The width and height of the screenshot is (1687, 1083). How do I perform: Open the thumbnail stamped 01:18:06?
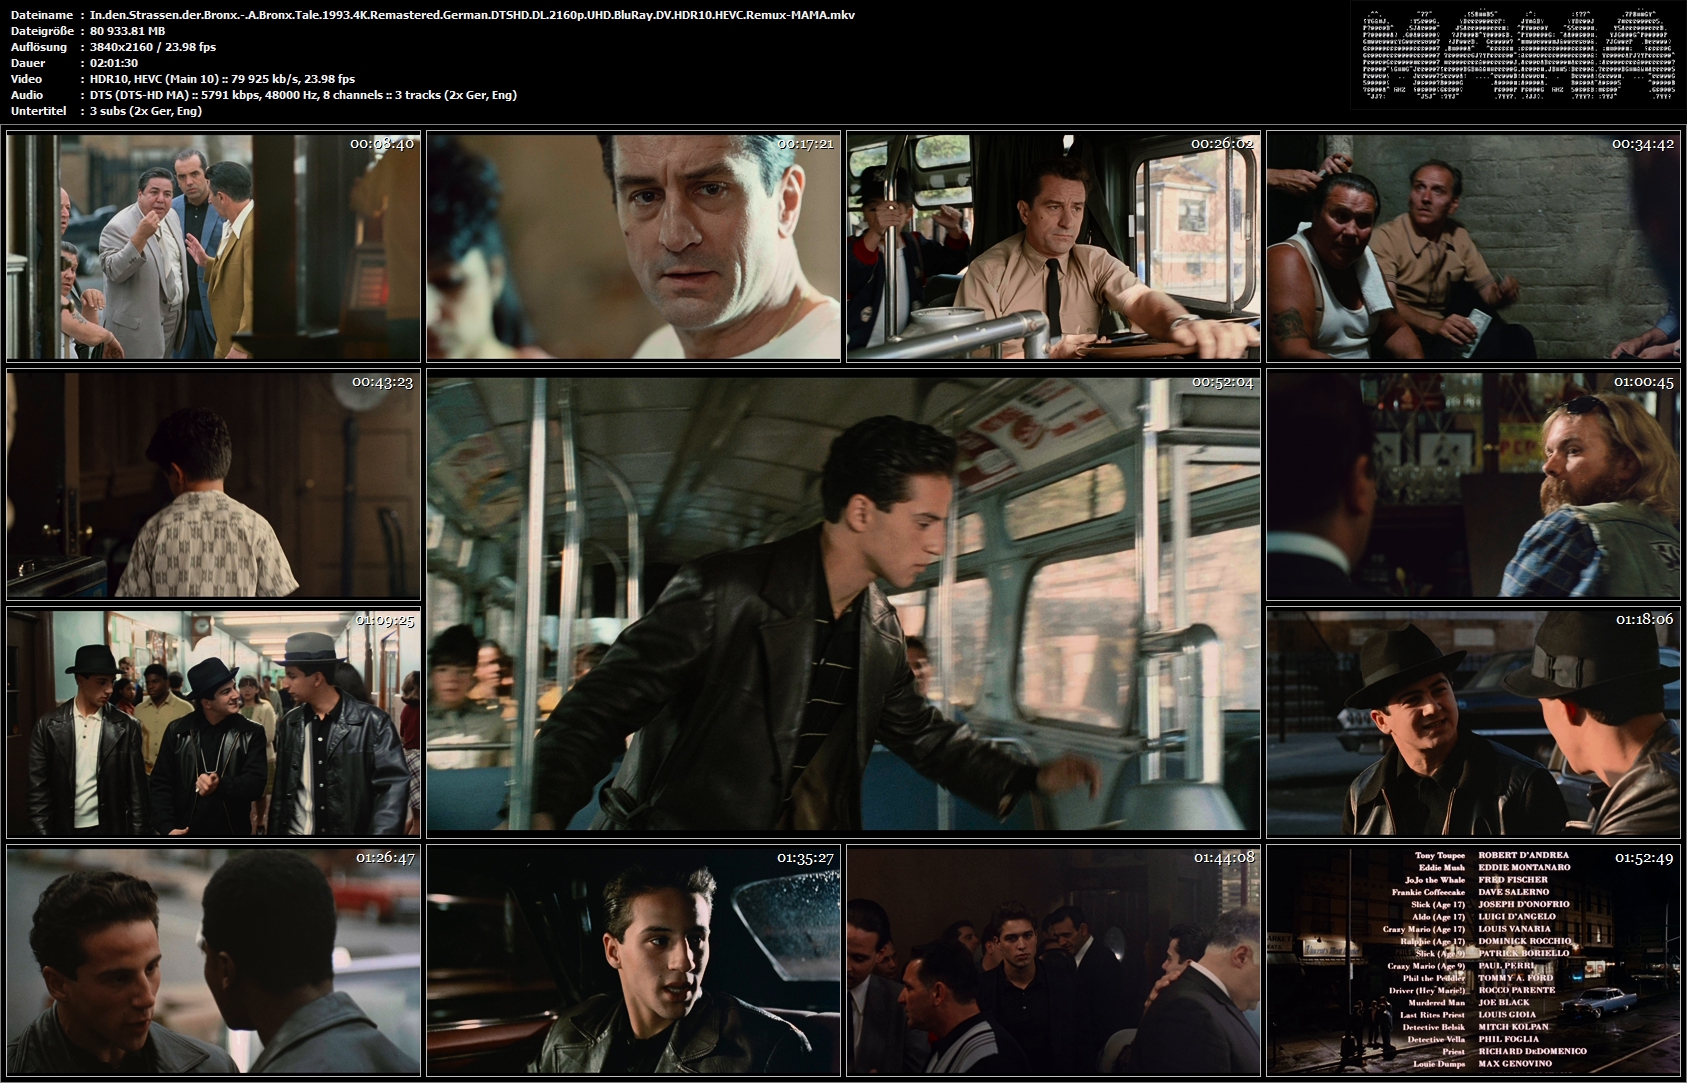pyautogui.click(x=1473, y=722)
